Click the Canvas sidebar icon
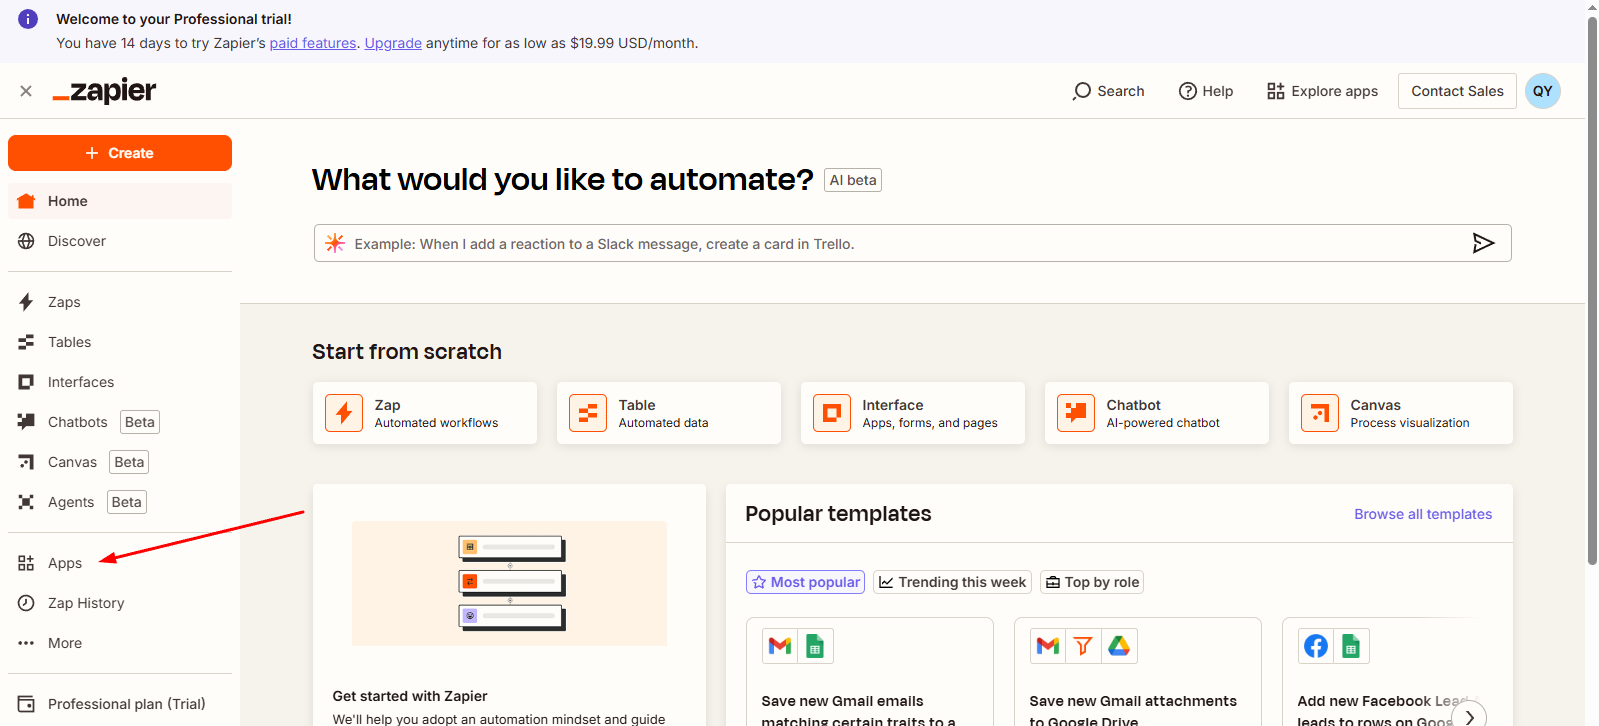This screenshot has height=726, width=1599. (26, 462)
